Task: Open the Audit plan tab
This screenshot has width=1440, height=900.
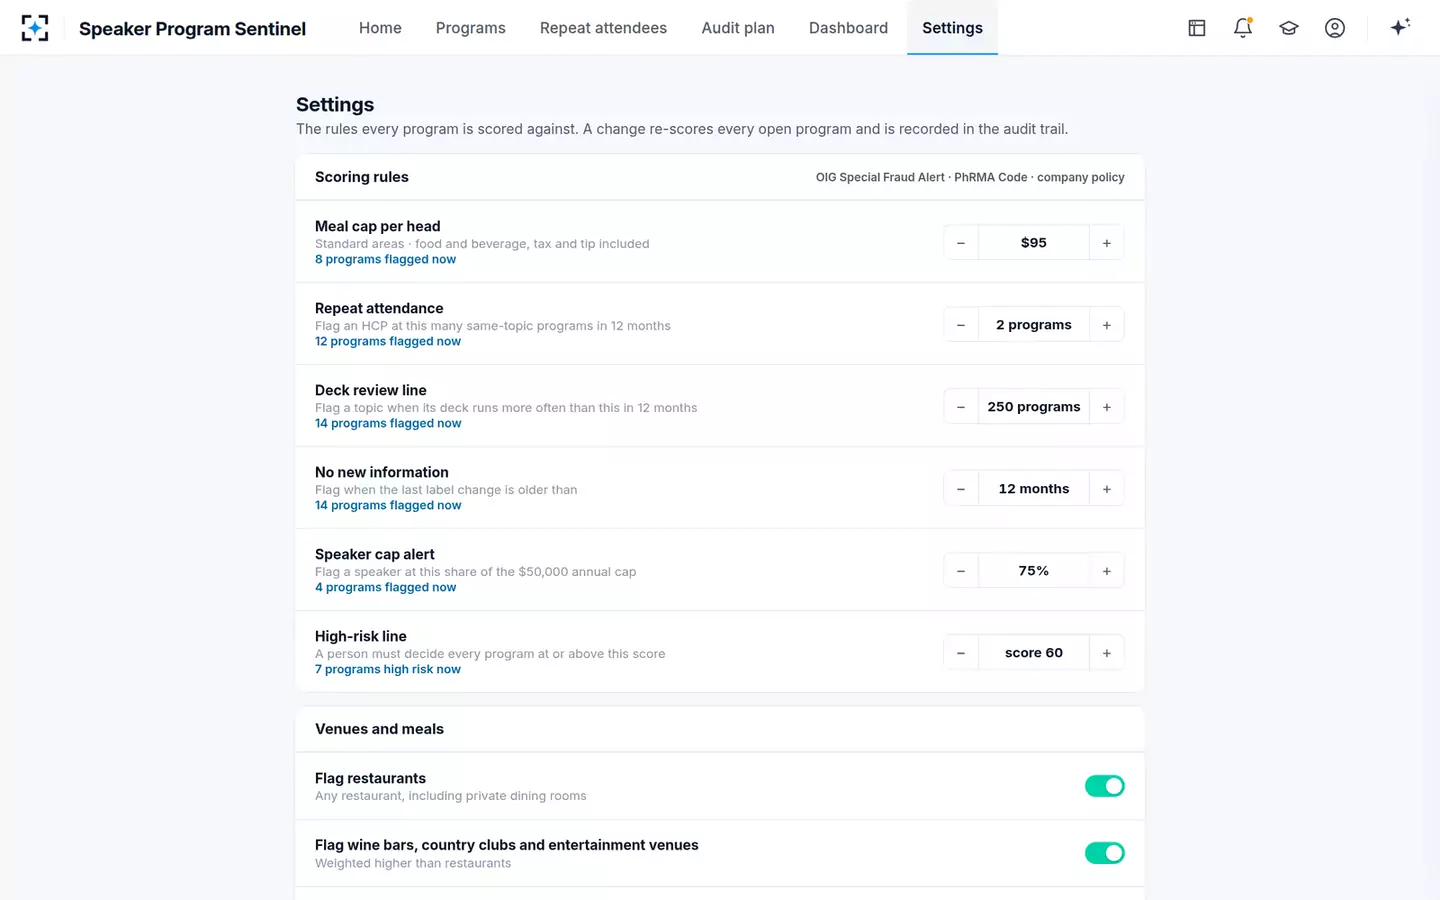Action: click(738, 28)
